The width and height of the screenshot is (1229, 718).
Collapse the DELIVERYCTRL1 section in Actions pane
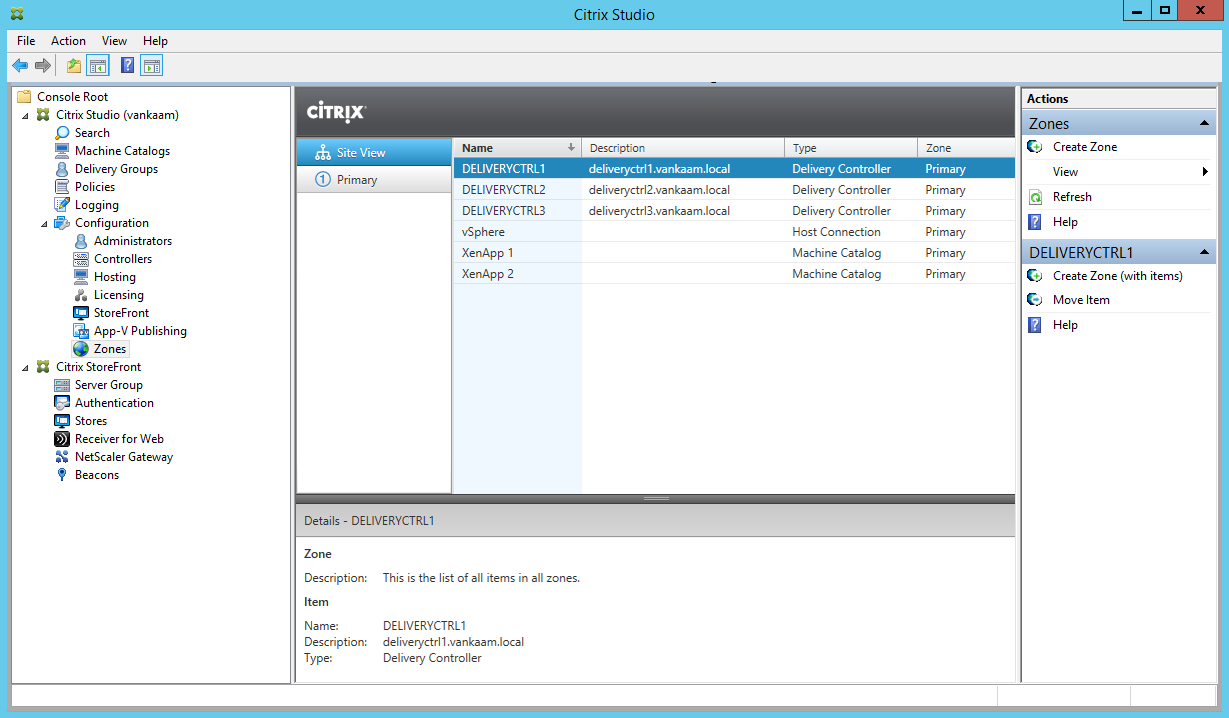1205,253
